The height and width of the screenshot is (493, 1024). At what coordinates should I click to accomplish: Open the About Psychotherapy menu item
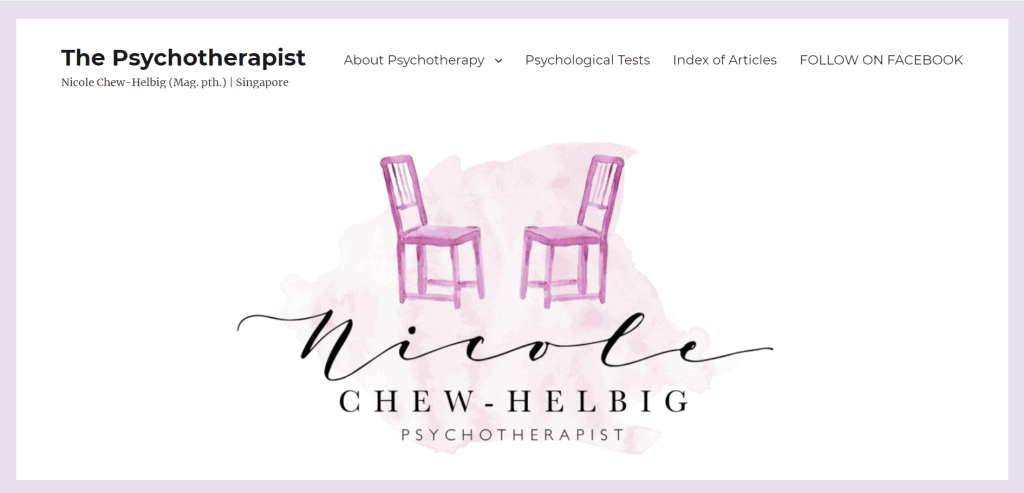(414, 60)
